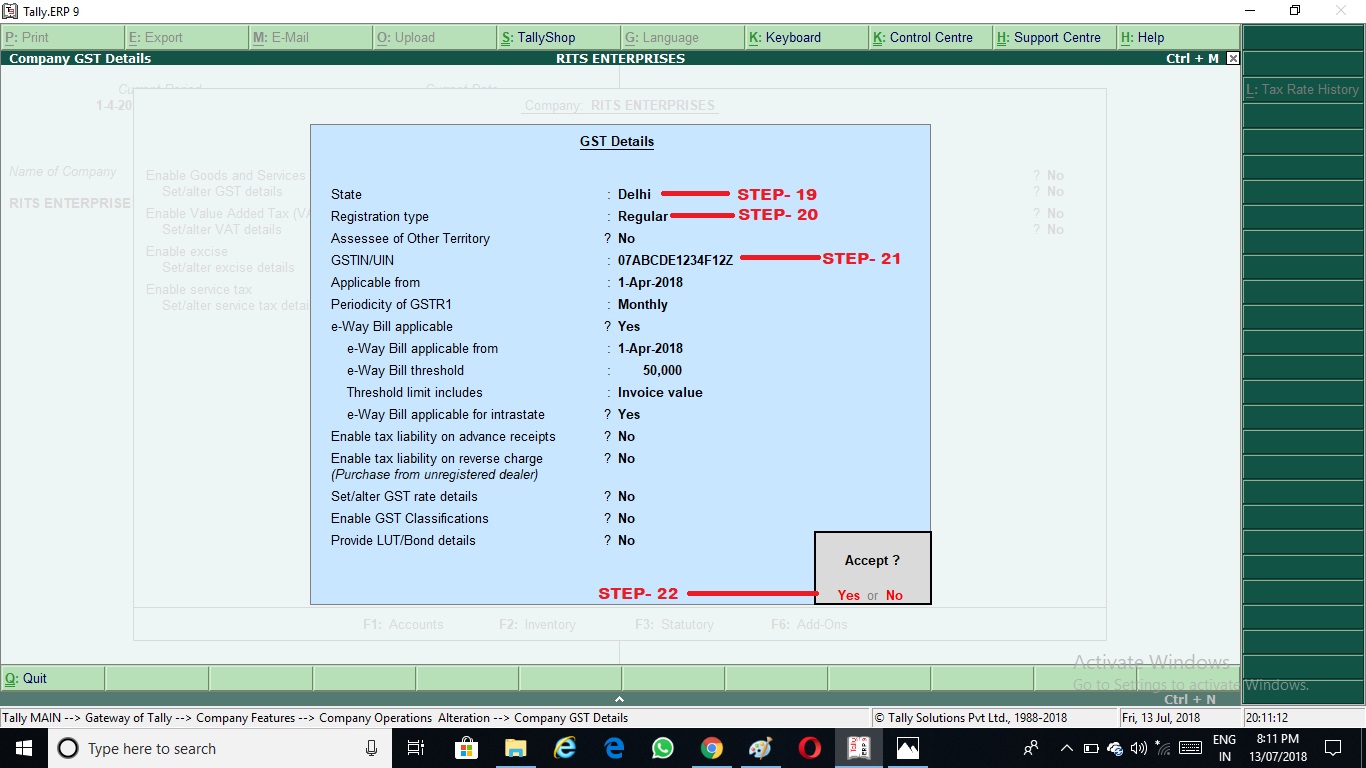
Task: Open the Upload menu
Action: (435, 37)
